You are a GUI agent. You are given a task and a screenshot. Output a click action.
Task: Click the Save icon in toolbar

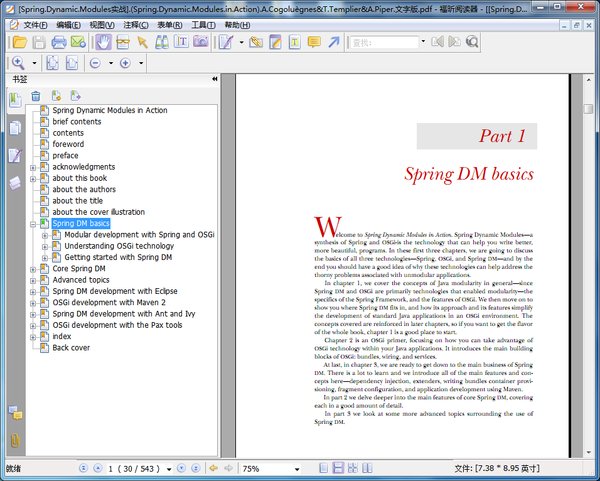[37, 42]
